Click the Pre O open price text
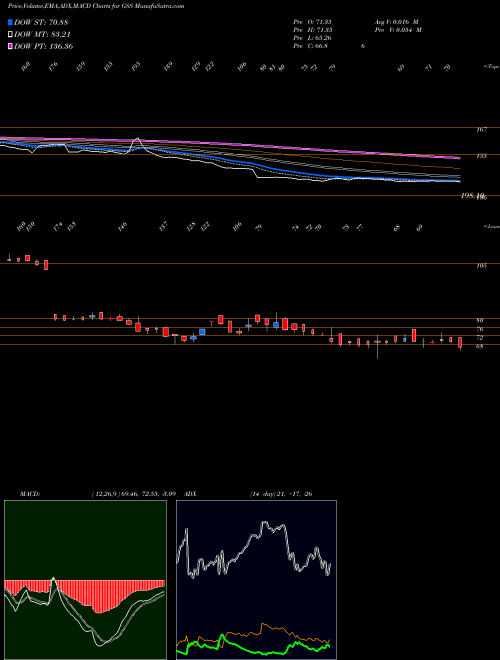The height and width of the screenshot is (660, 500). pyautogui.click(x=314, y=21)
